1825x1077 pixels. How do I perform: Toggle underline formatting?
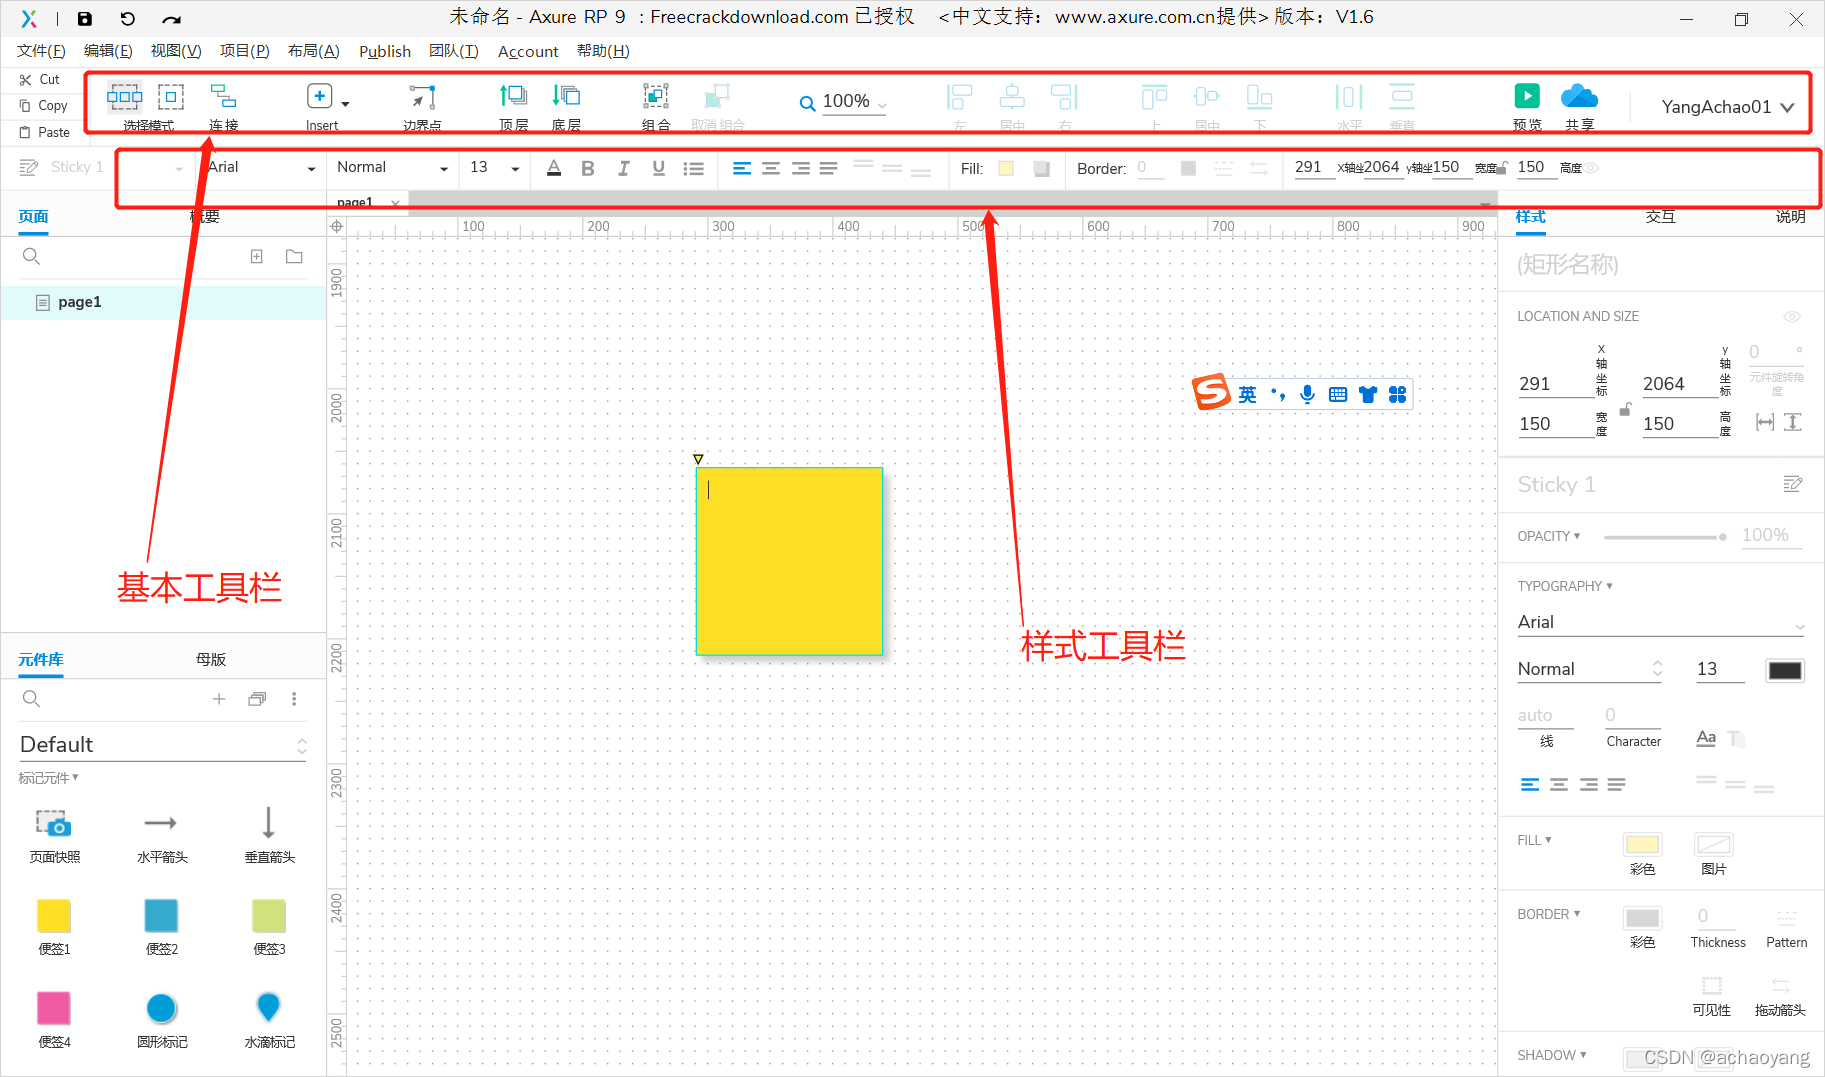click(658, 168)
